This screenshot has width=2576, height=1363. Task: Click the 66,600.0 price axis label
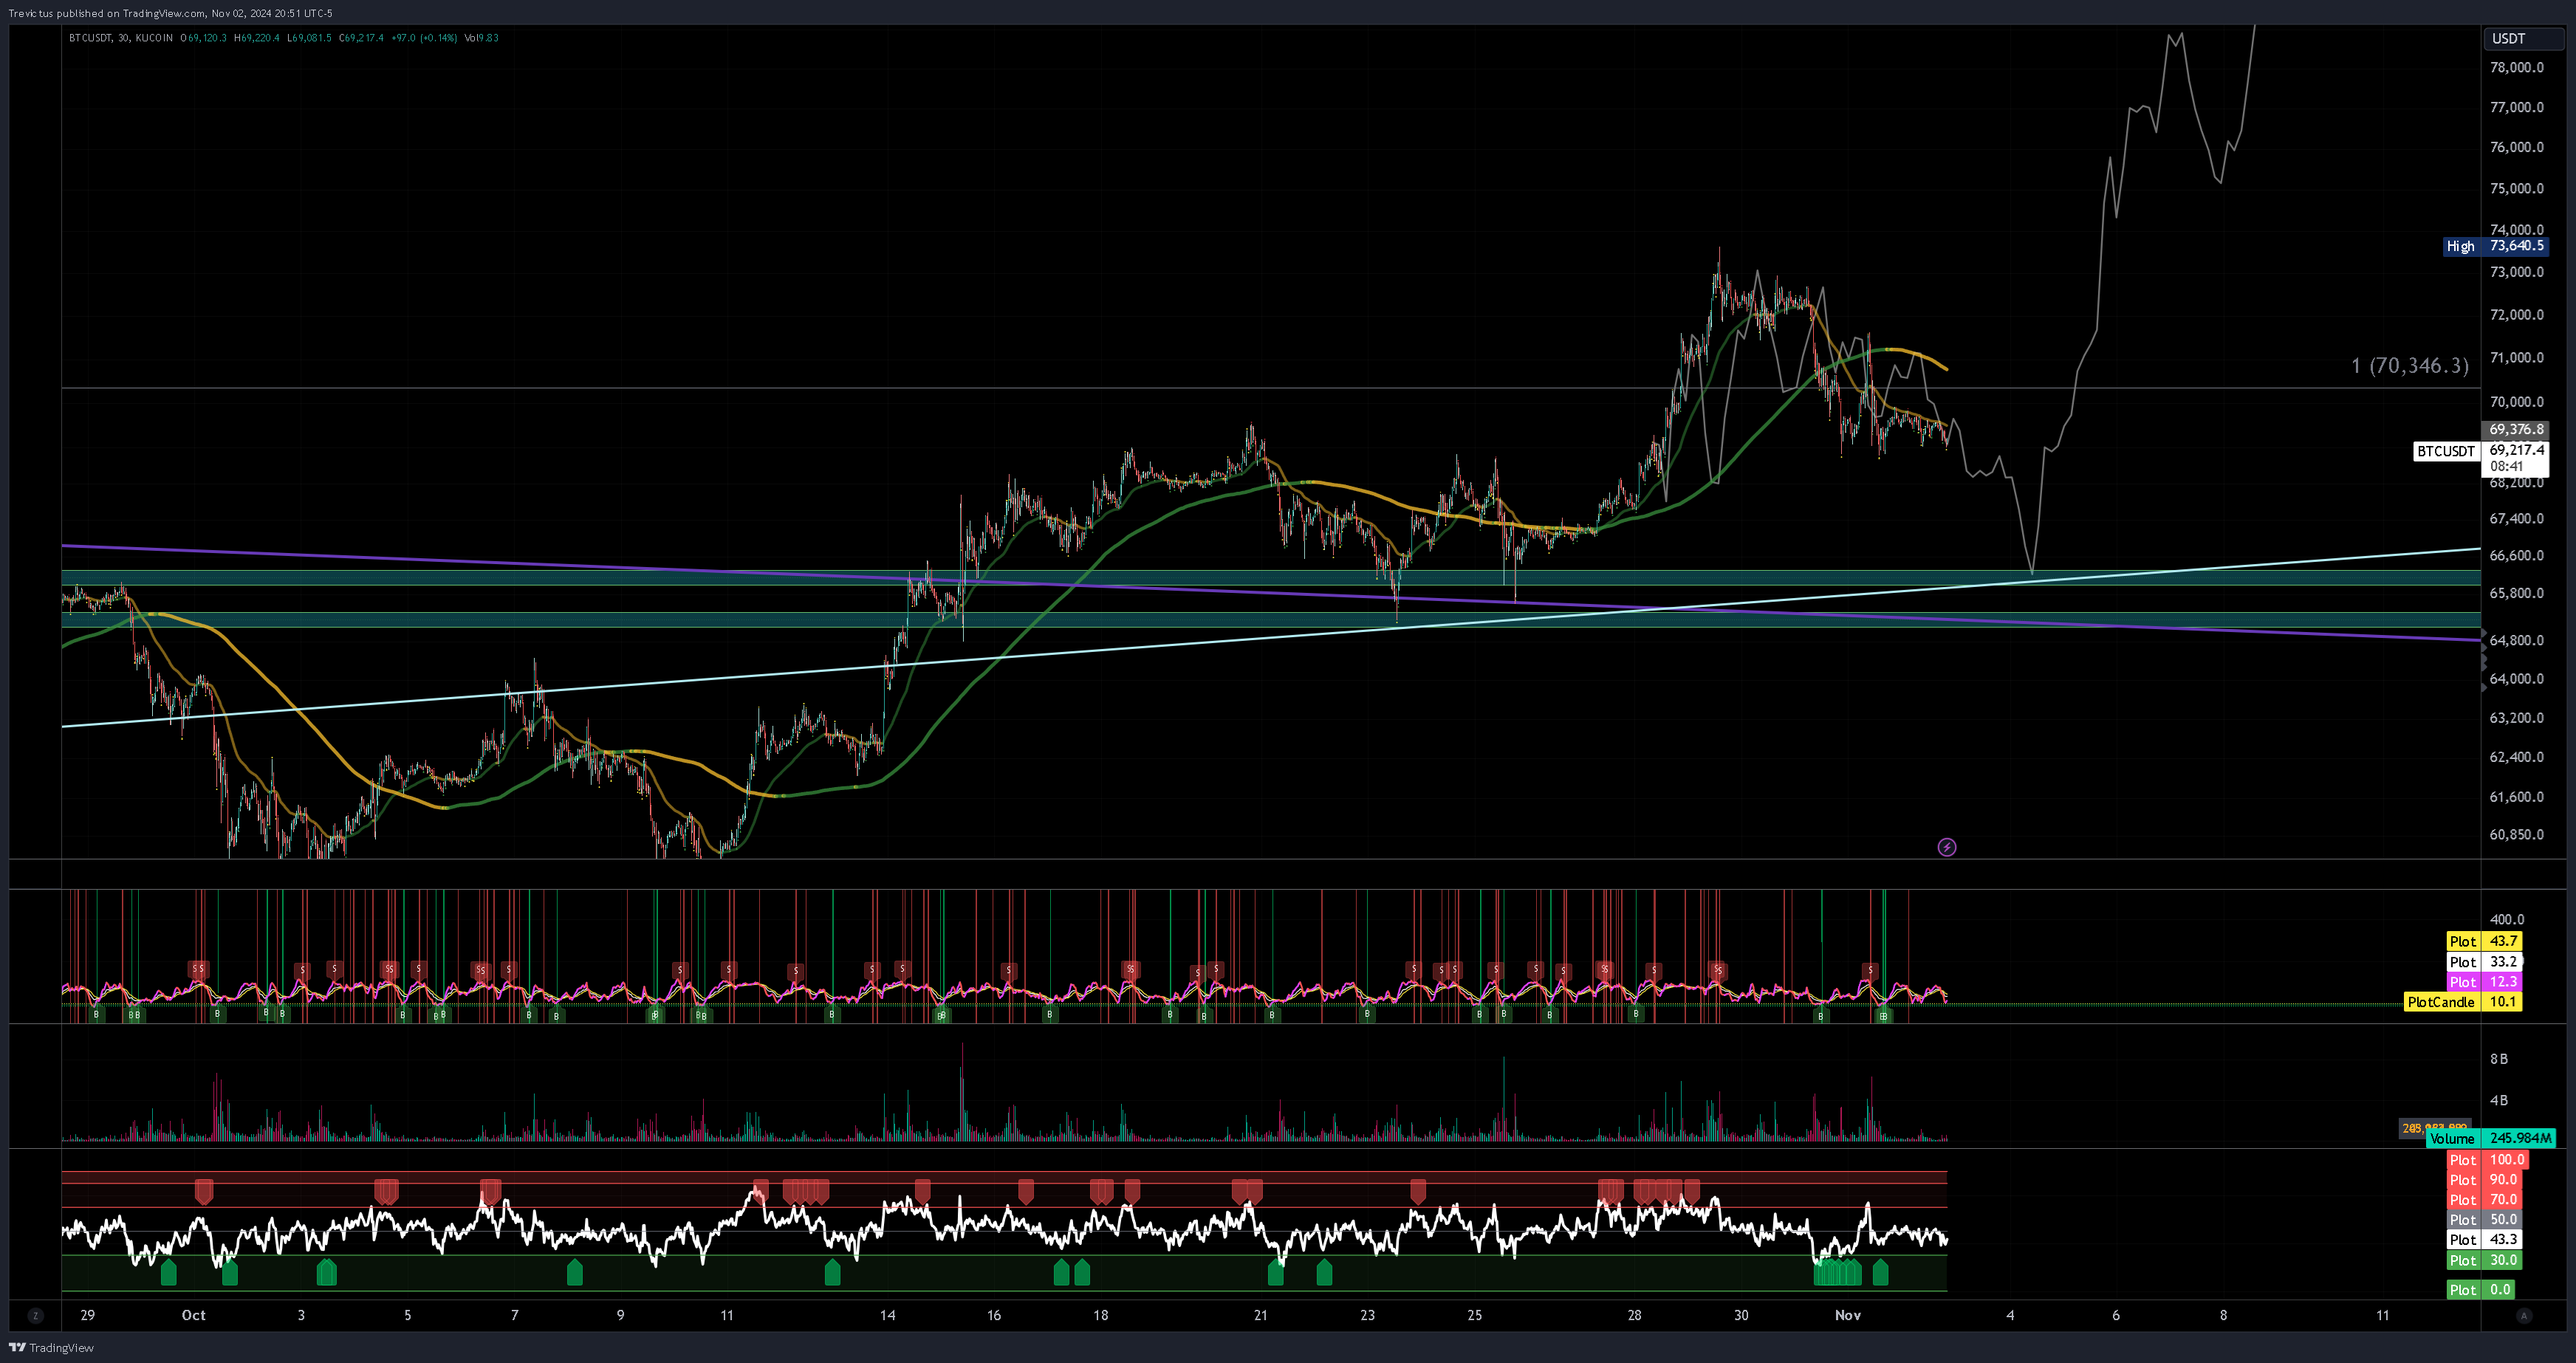pyautogui.click(x=2516, y=555)
